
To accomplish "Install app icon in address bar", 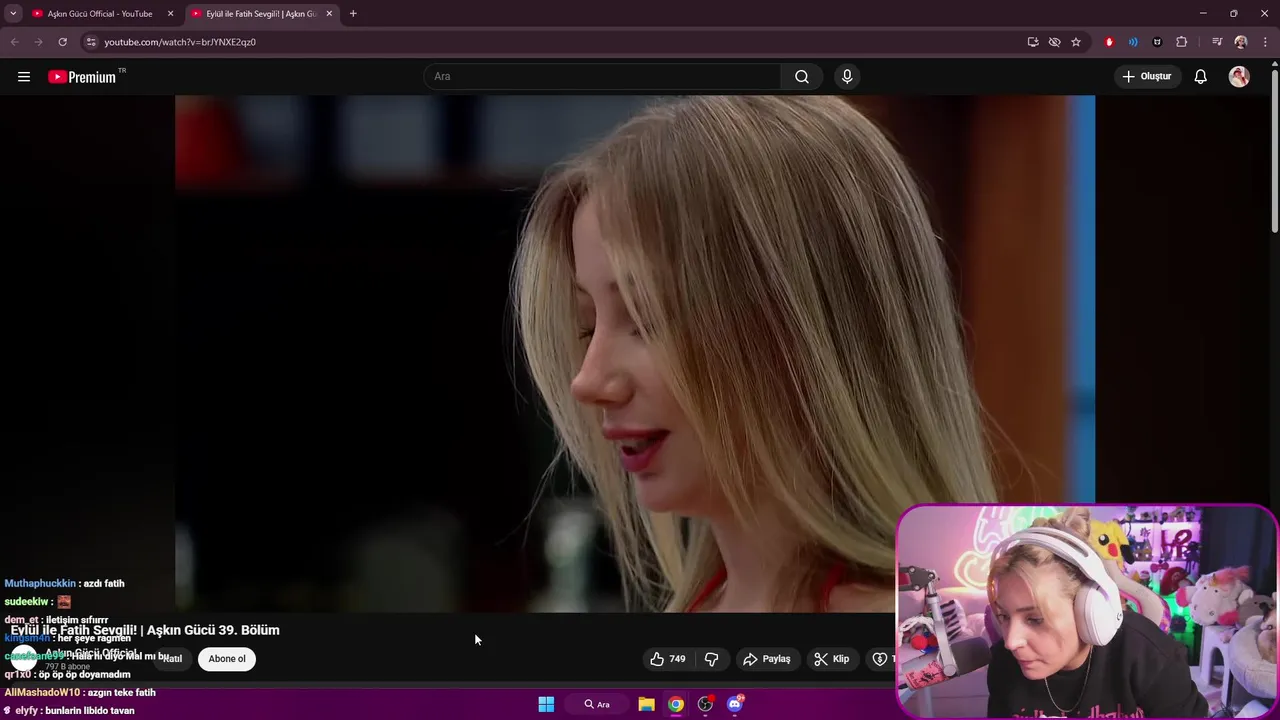I will pos(1033,42).
